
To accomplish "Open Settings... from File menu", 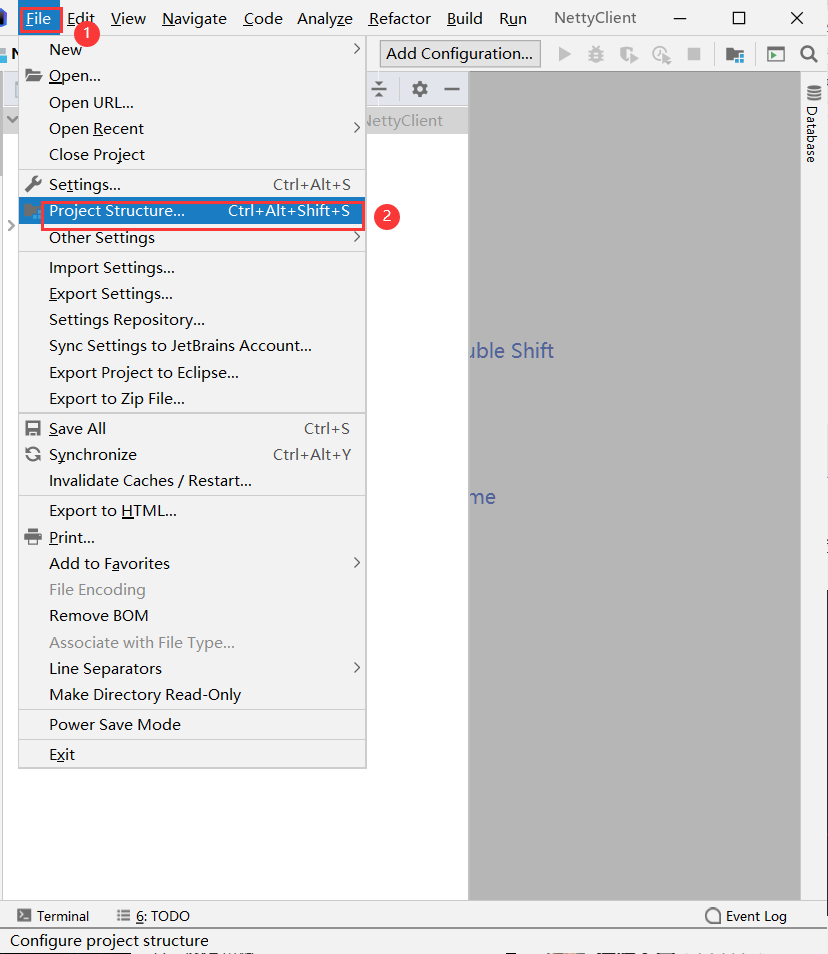I will (x=192, y=184).
